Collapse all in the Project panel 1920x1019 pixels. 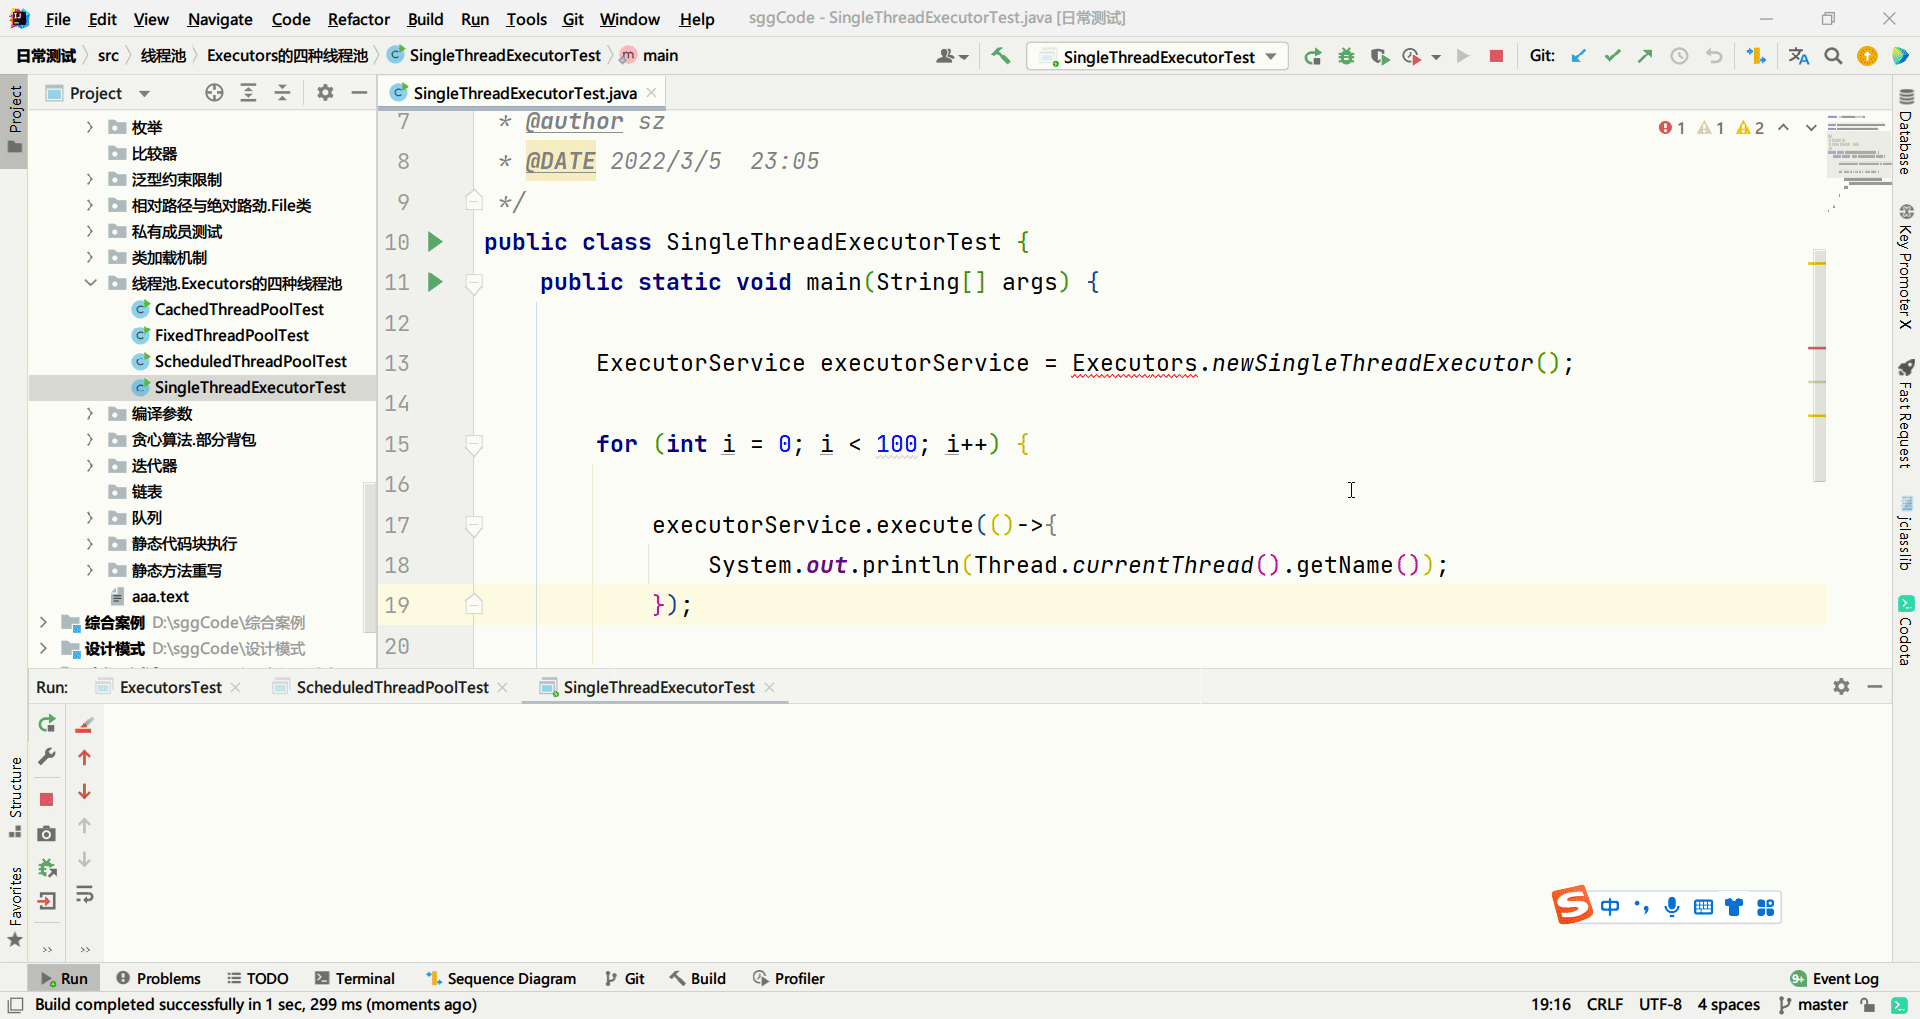282,93
